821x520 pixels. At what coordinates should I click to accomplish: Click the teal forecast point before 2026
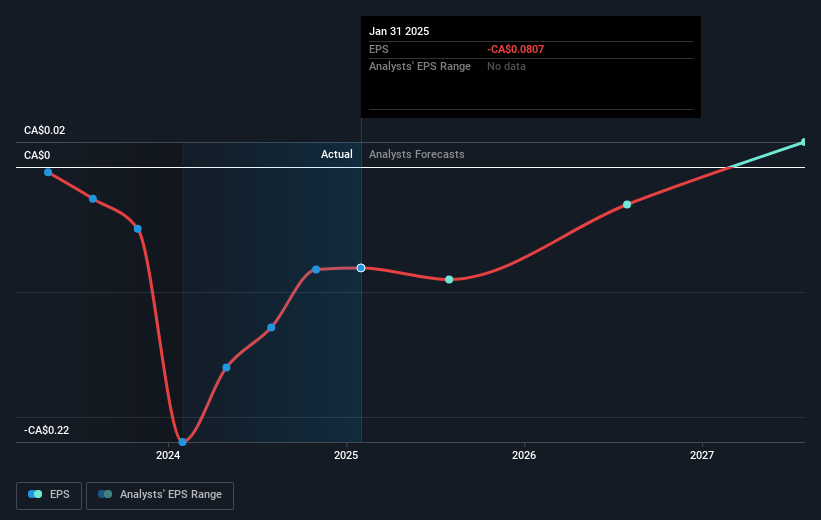(449, 280)
